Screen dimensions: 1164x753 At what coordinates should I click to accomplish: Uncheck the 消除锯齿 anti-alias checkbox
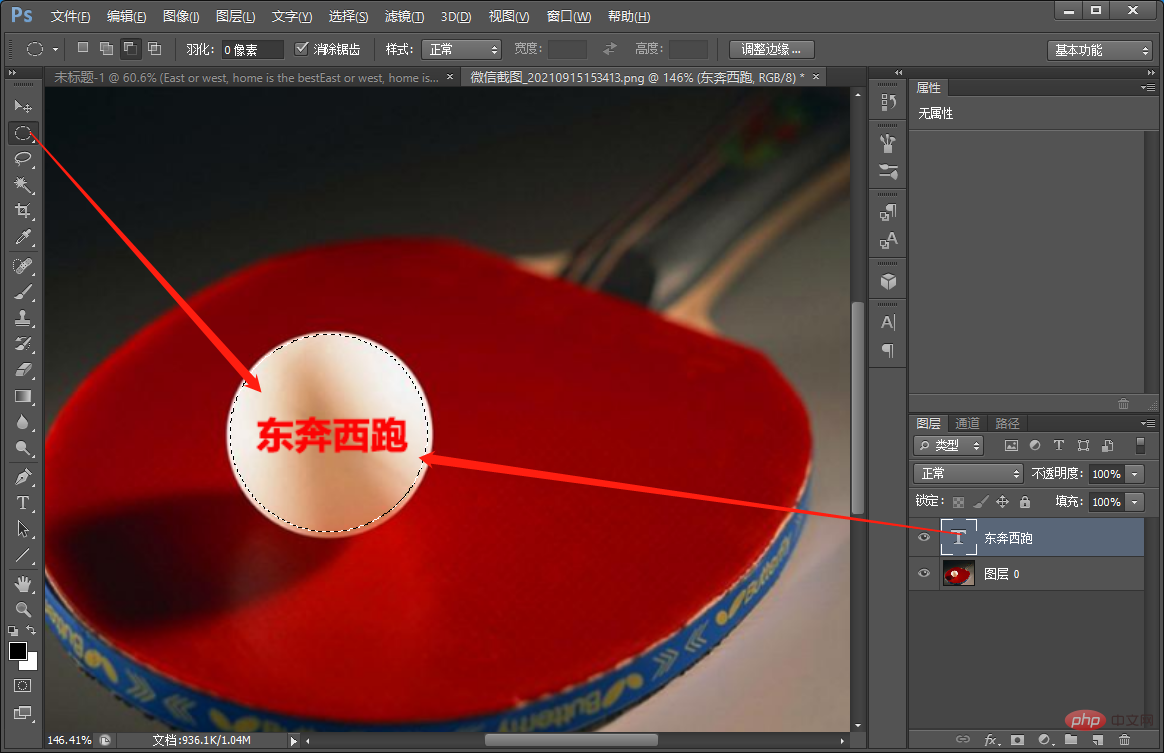(x=301, y=48)
